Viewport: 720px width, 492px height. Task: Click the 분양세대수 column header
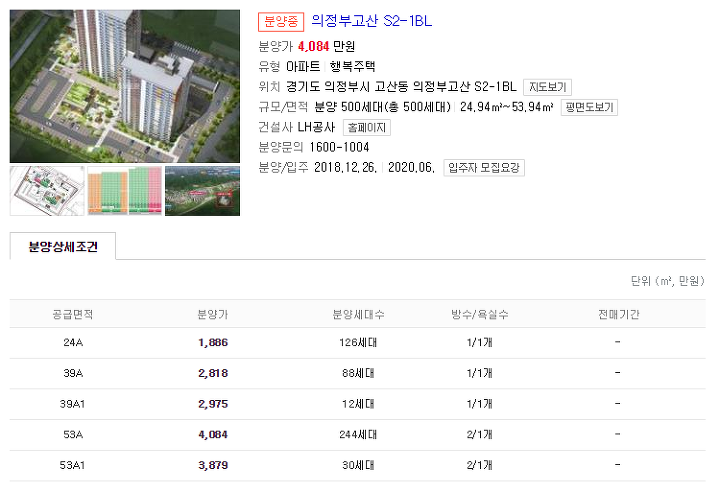click(x=358, y=314)
